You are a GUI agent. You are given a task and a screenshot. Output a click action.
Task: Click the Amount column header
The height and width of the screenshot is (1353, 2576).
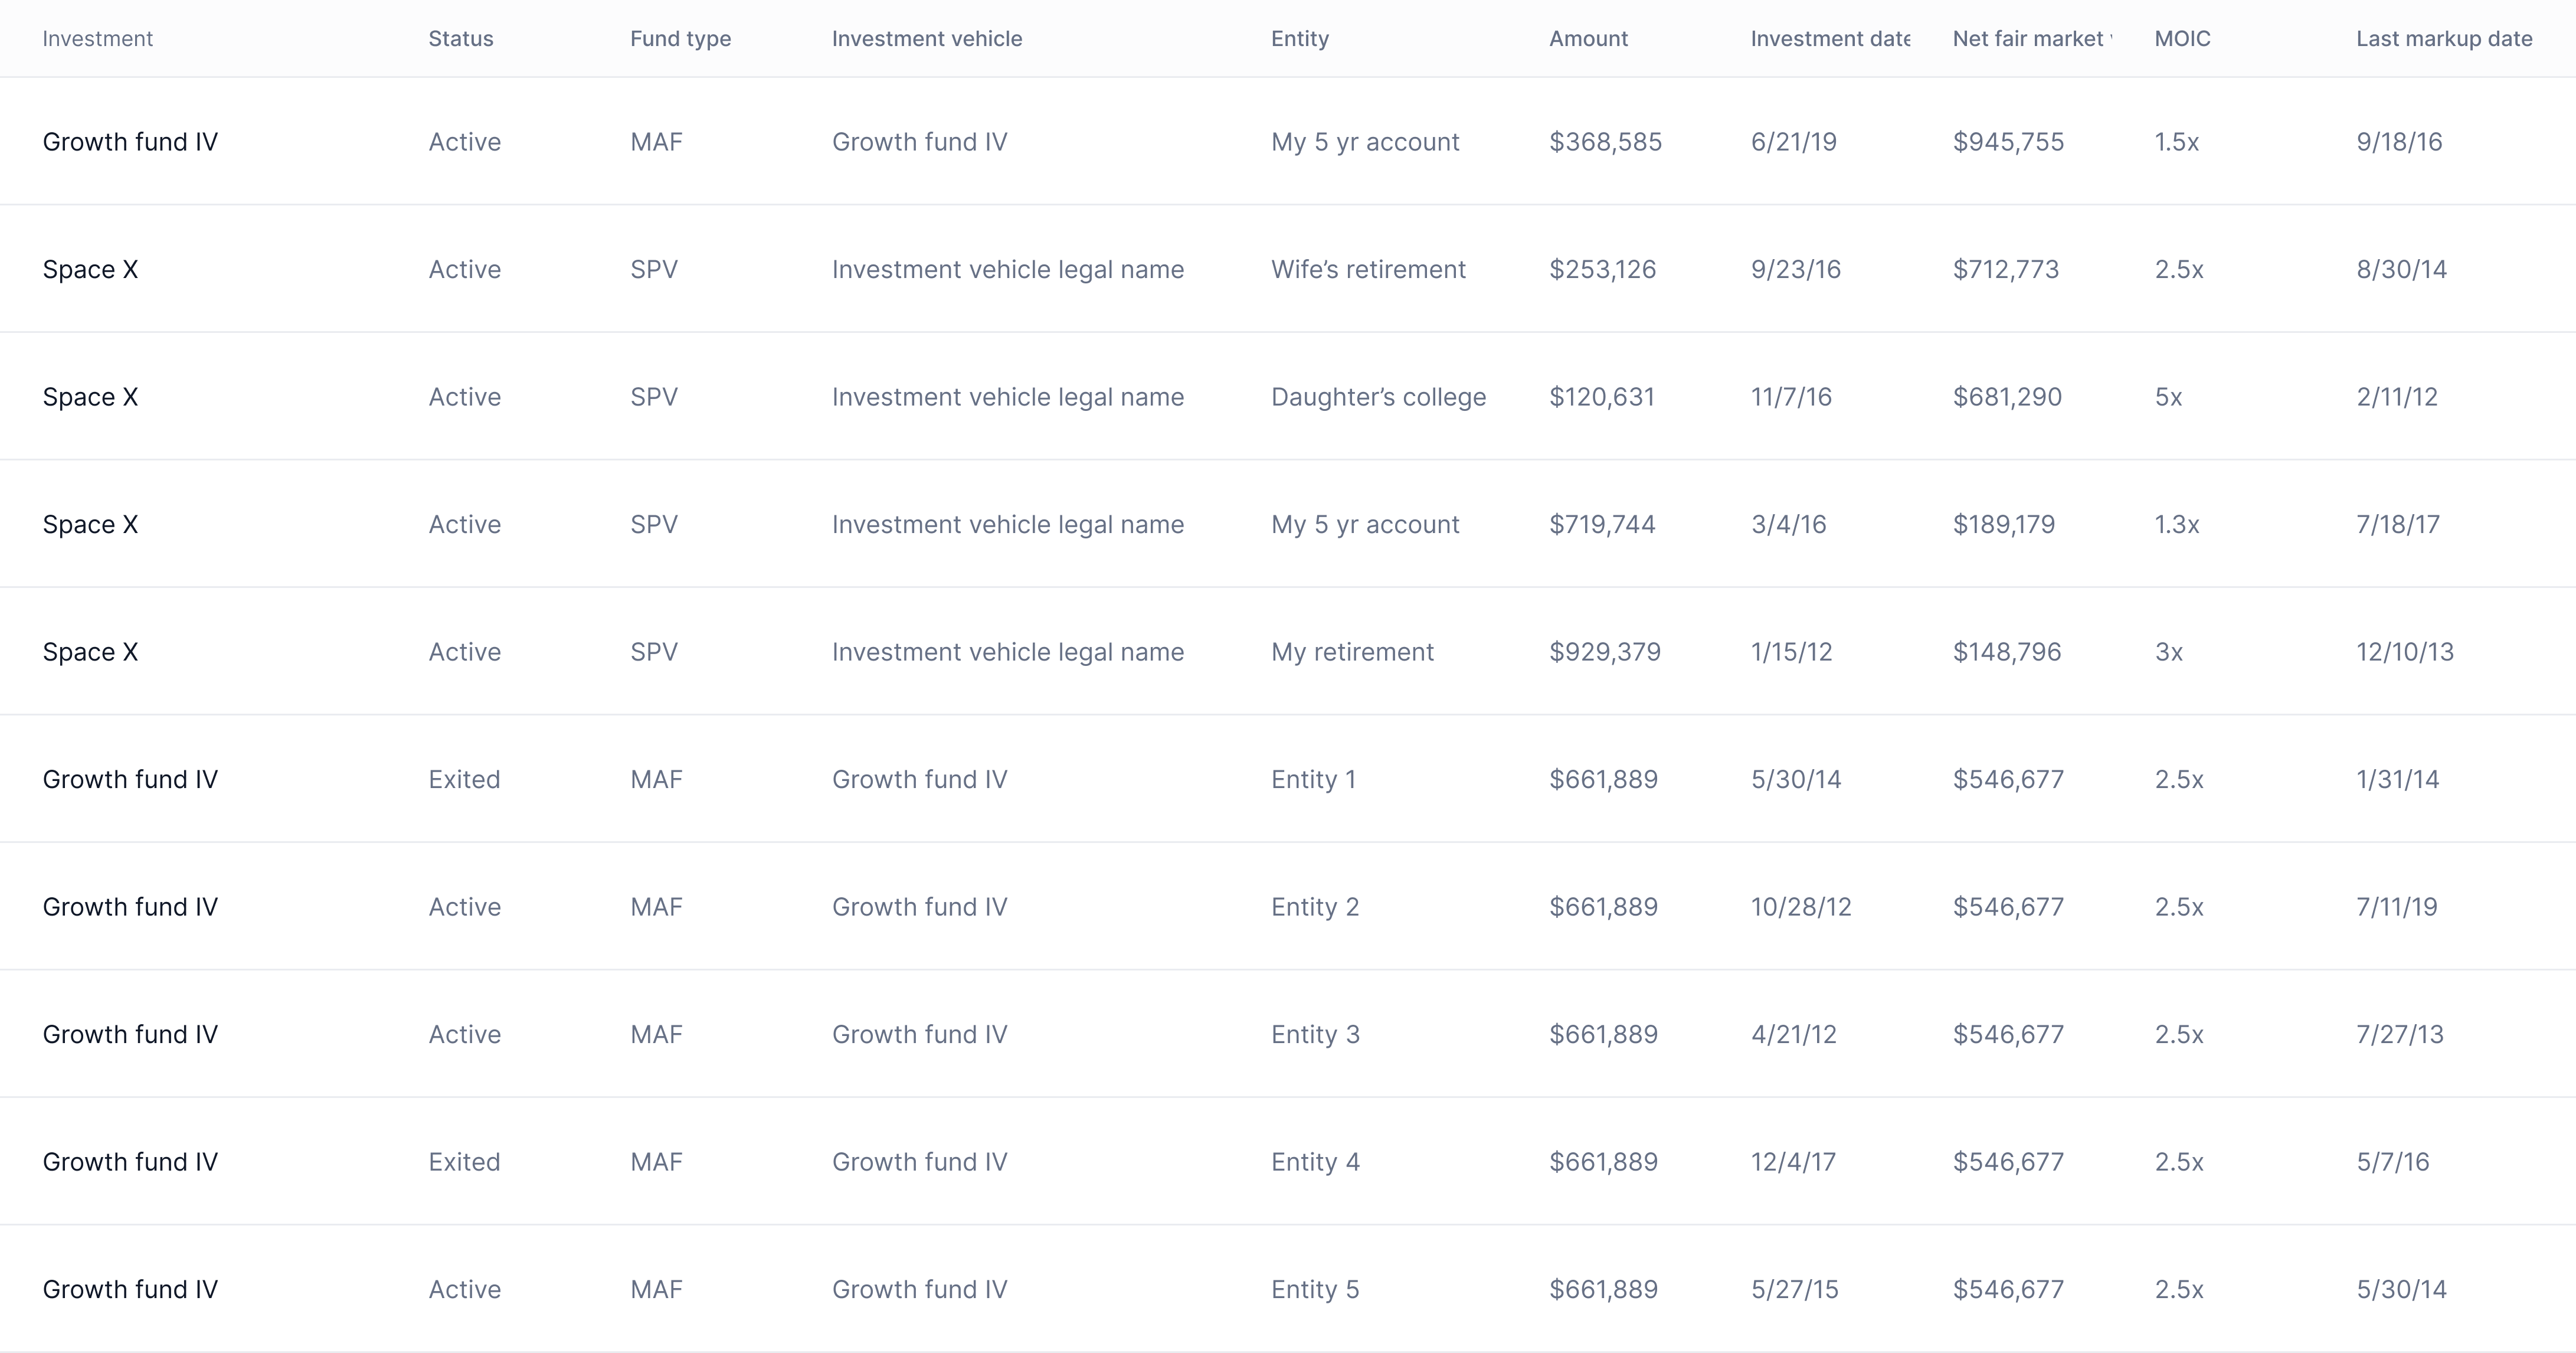click(x=1588, y=39)
